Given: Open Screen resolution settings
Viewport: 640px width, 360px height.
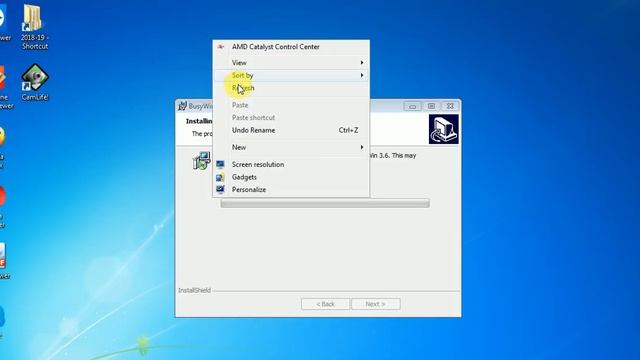Looking at the screenshot, I should point(291,164).
